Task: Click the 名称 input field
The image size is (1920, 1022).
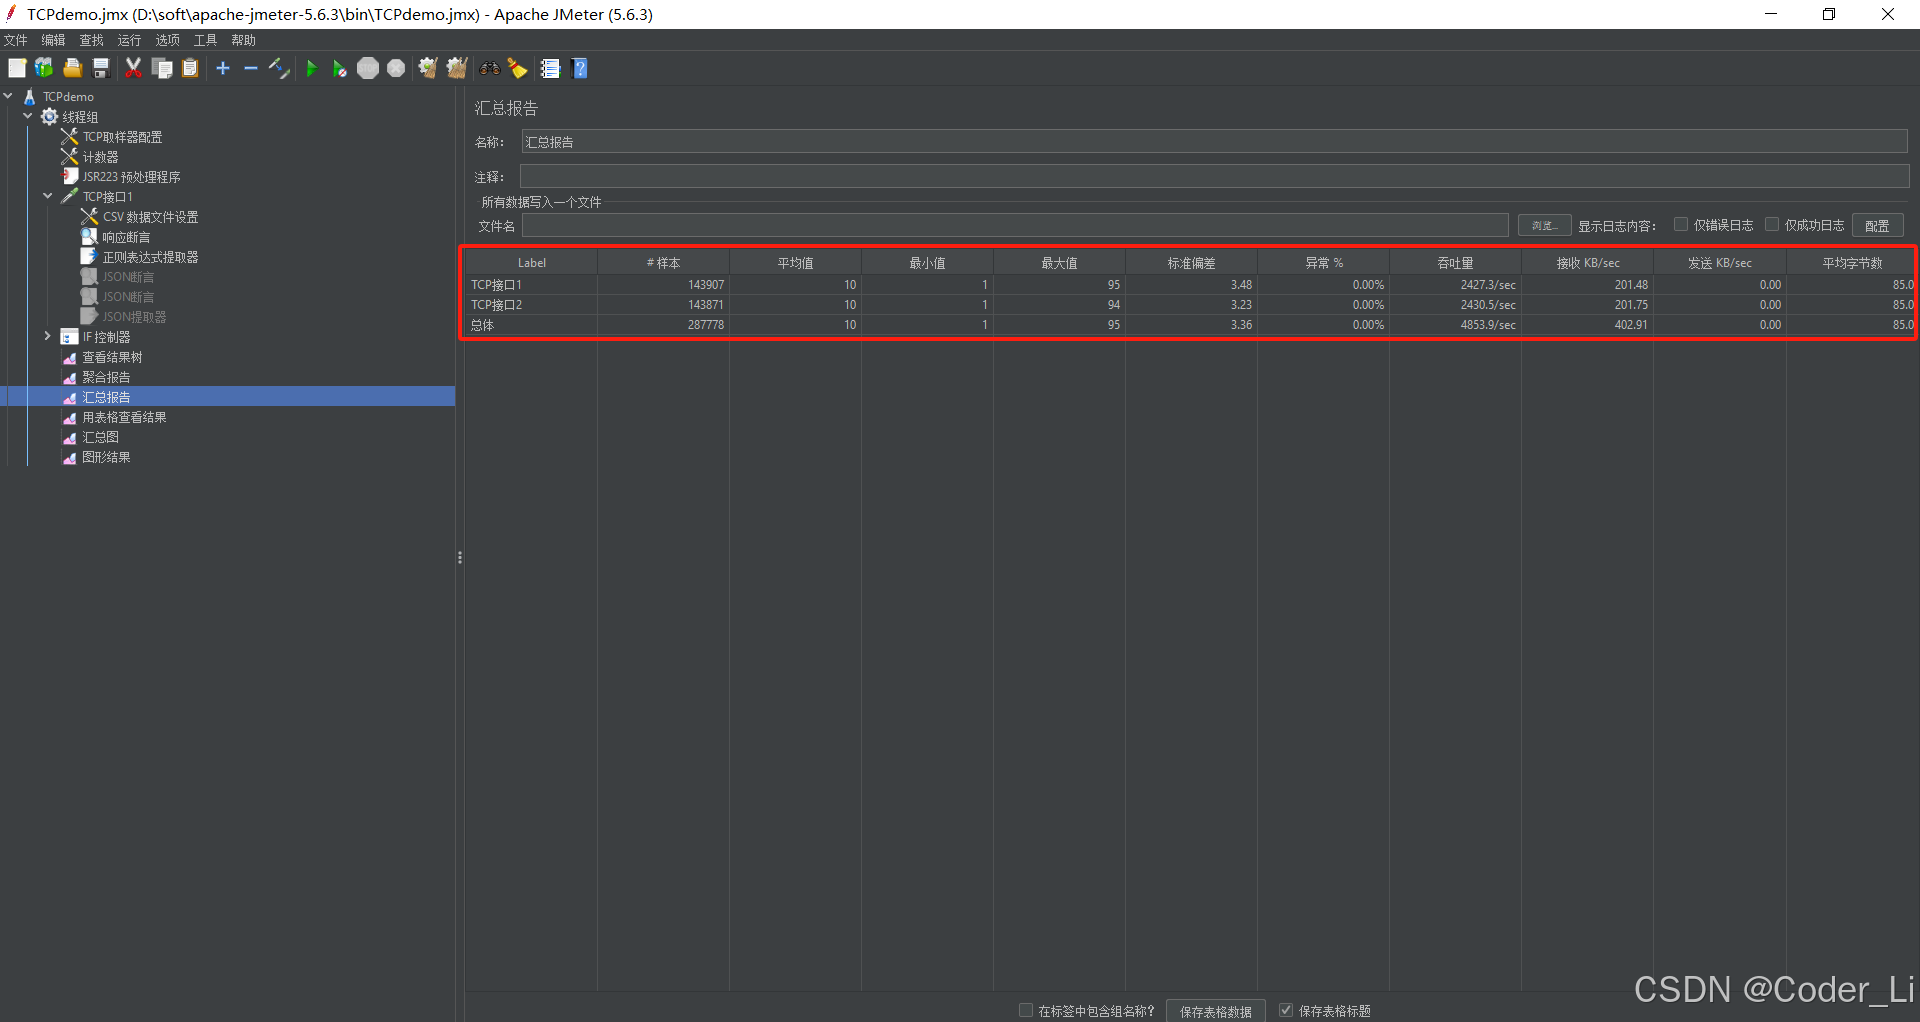Action: point(1215,142)
